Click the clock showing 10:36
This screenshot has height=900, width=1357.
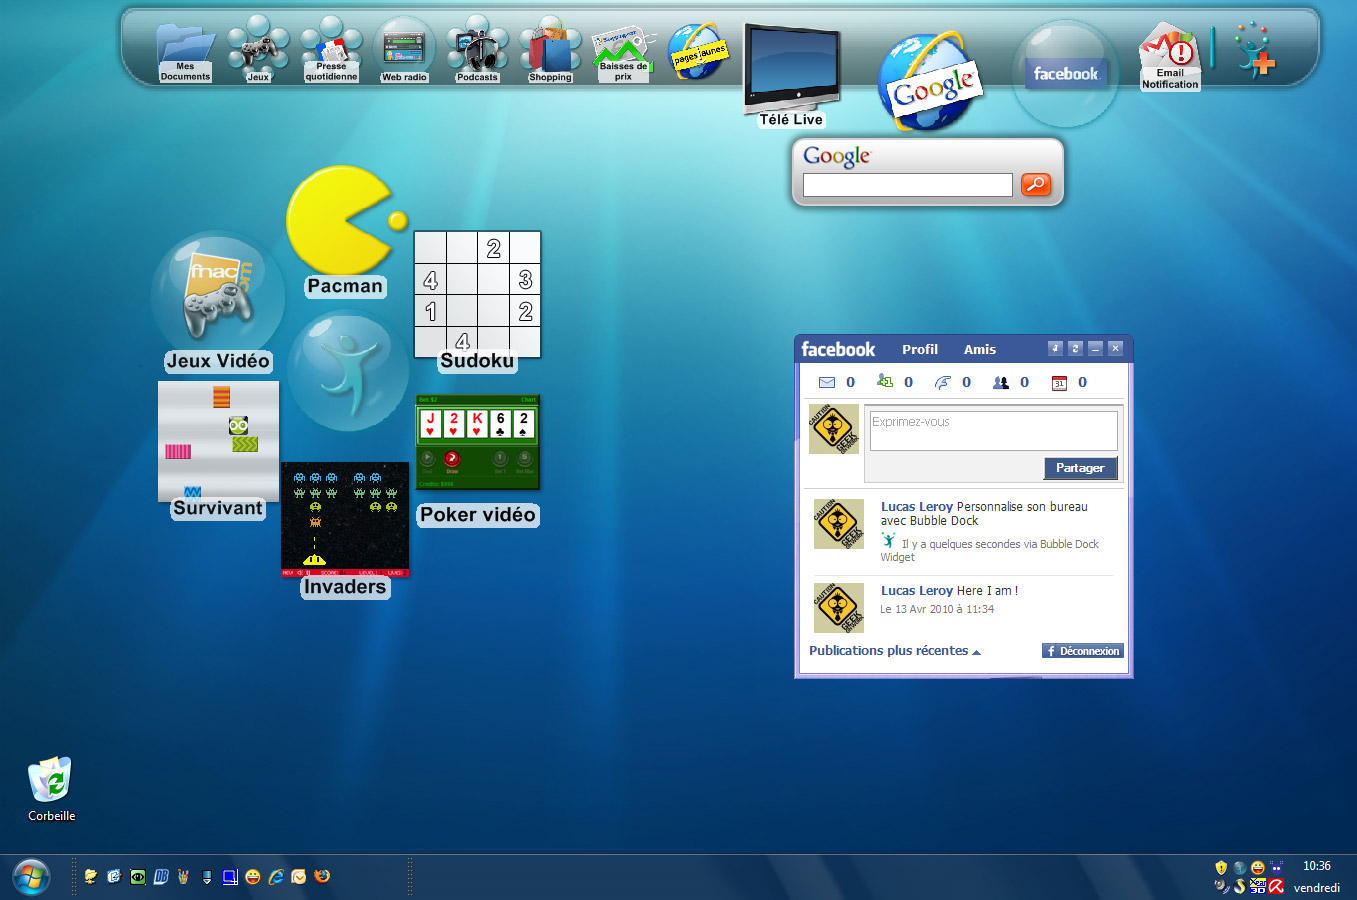click(1317, 866)
